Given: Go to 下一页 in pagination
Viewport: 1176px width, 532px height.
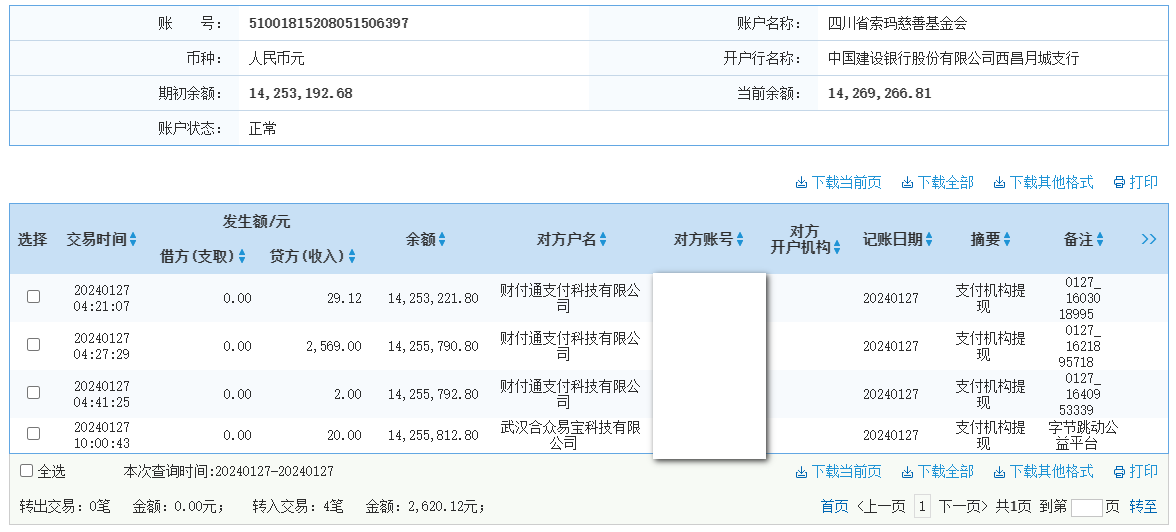Looking at the screenshot, I should (964, 506).
